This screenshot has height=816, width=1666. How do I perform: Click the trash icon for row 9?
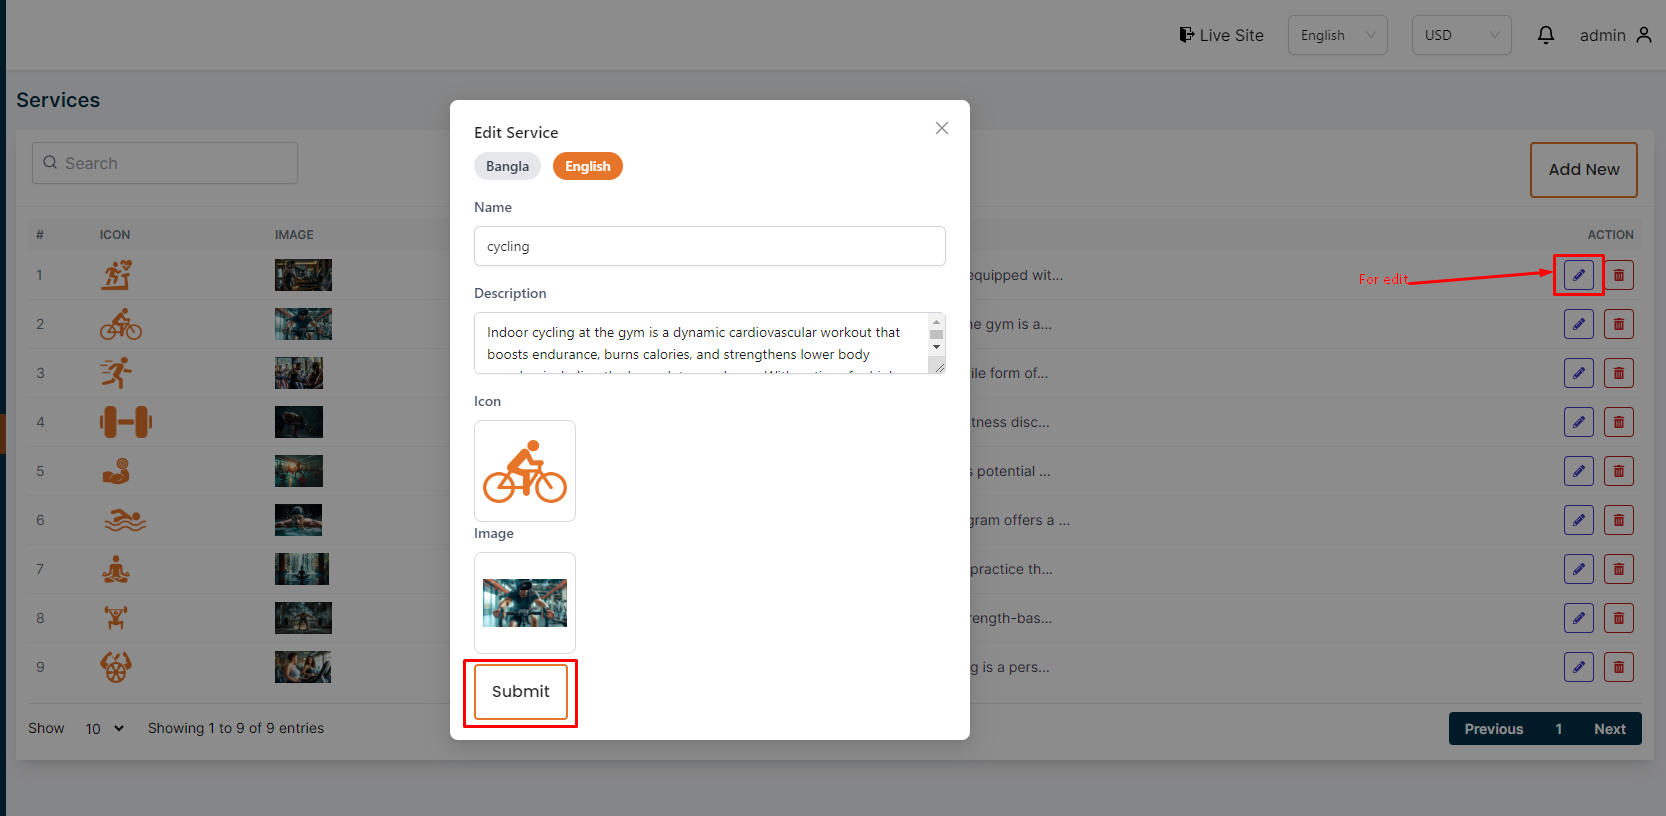click(x=1618, y=667)
